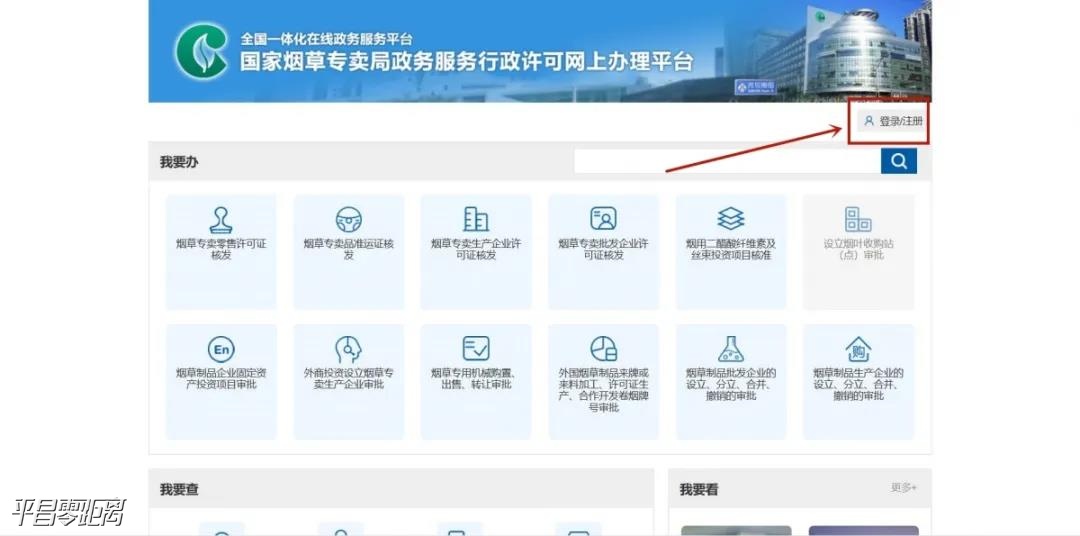Click the 全国一体化在线政务服务平台 banner subtitle
The height and width of the screenshot is (536, 1080).
pyautogui.click(x=326, y=39)
